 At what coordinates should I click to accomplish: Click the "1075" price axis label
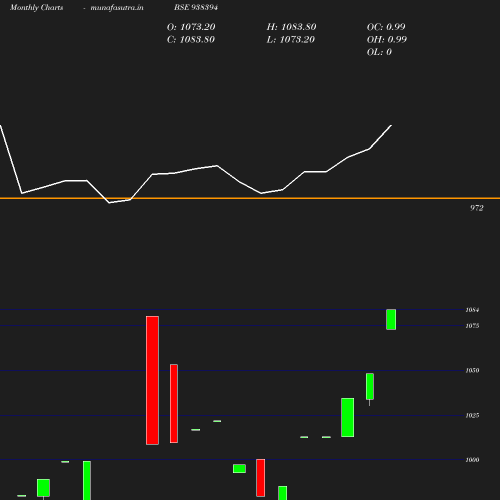472,326
